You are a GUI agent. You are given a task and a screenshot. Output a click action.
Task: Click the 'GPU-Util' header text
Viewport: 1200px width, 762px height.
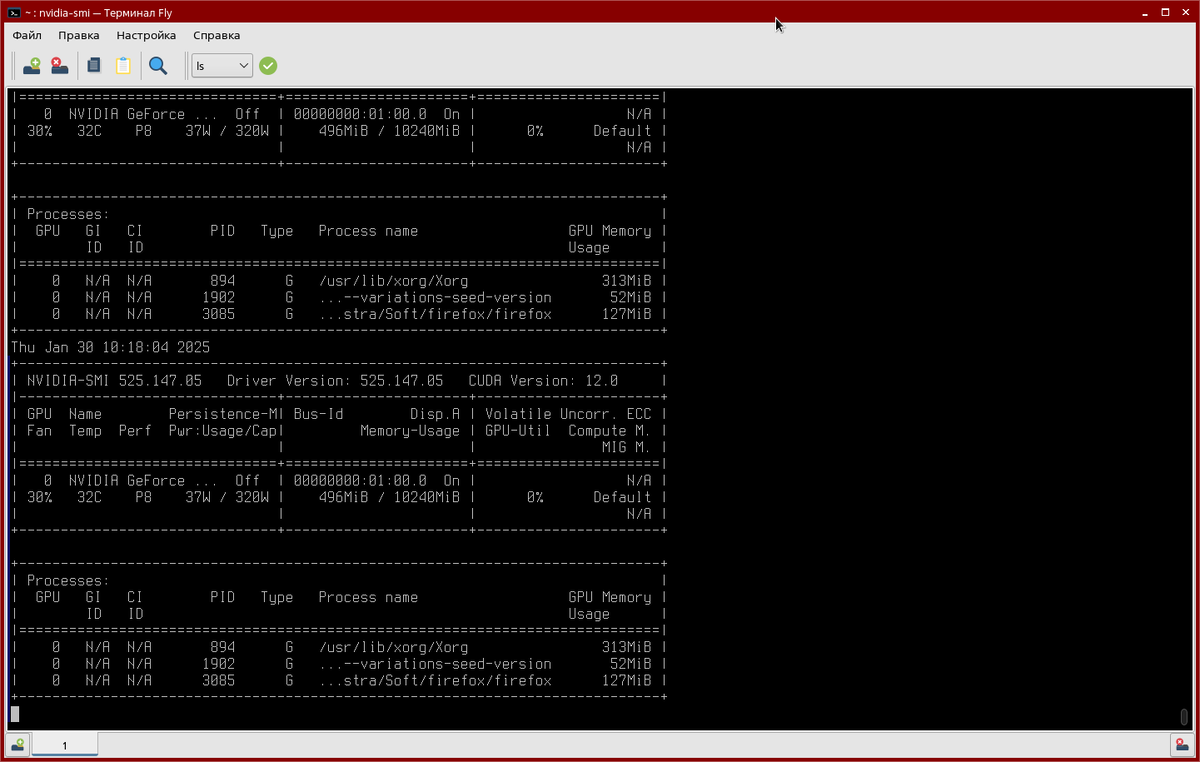tap(518, 431)
